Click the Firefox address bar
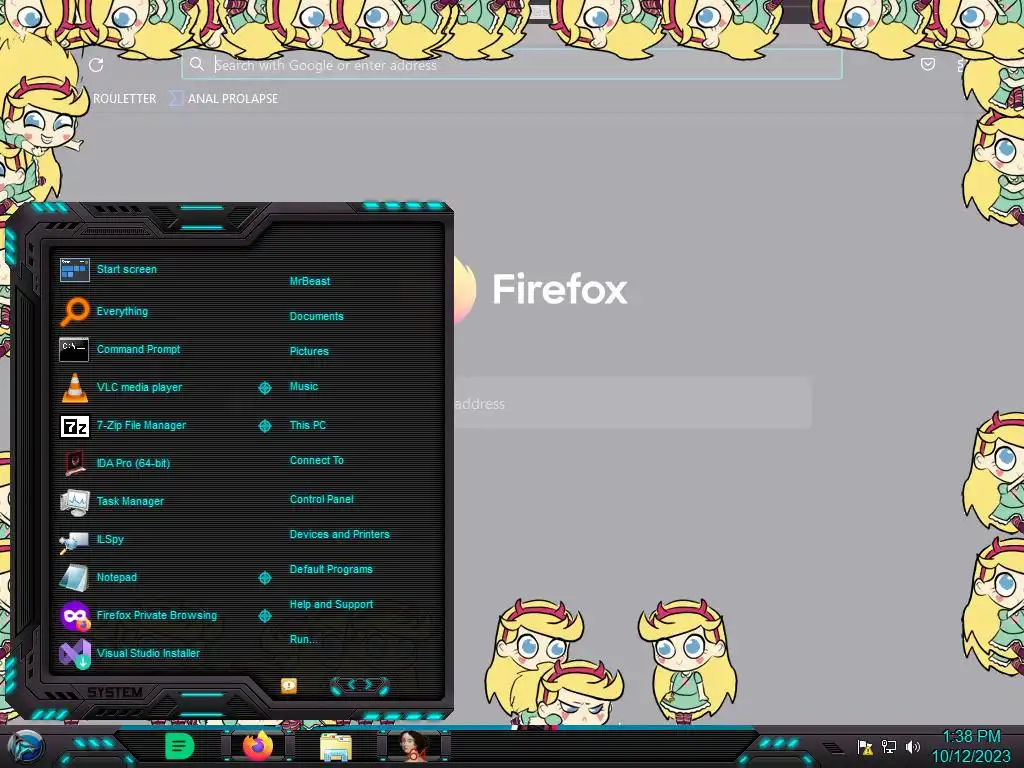This screenshot has height=768, width=1024. [x=511, y=65]
